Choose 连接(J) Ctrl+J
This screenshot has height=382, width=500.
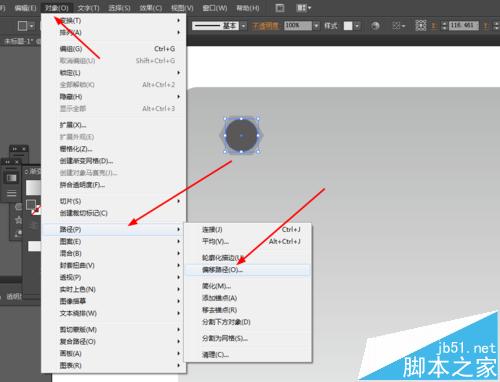248,230
